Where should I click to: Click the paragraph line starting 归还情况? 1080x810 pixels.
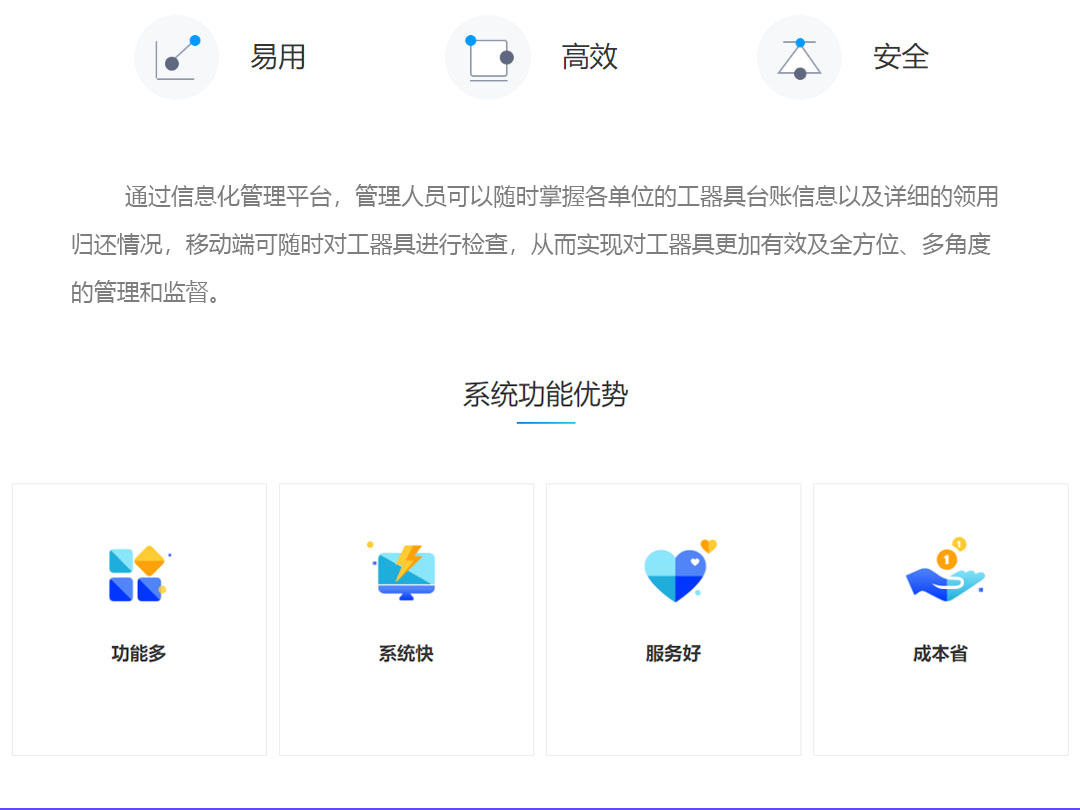click(530, 245)
